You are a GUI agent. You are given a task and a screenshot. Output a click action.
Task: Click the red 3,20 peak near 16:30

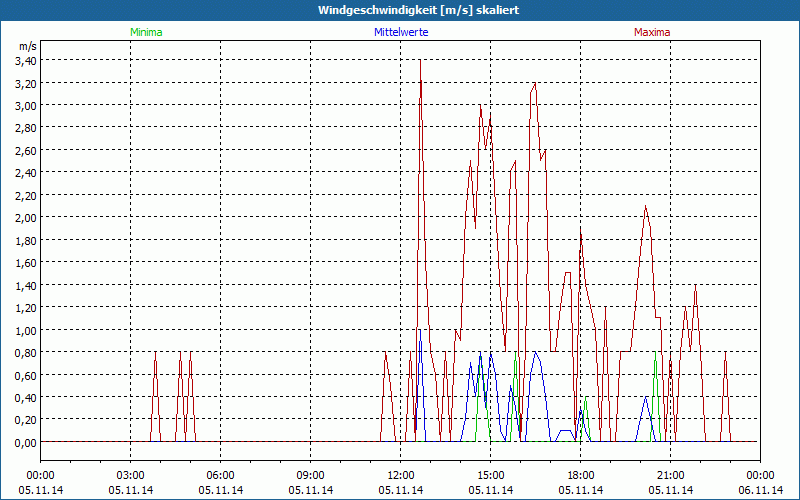(x=534, y=83)
